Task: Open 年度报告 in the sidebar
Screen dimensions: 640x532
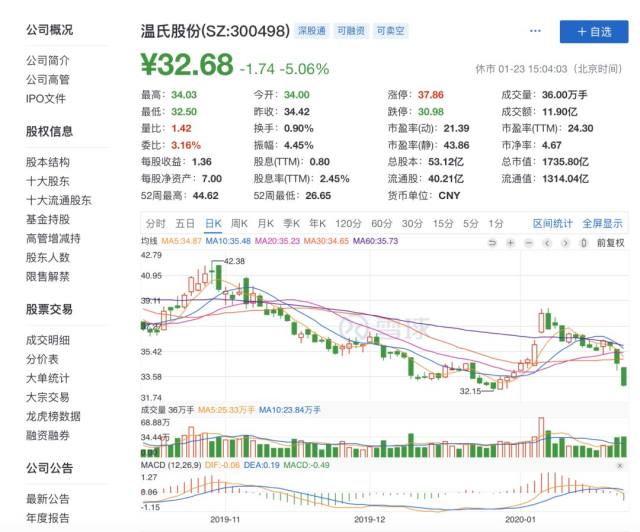Action: [48, 518]
